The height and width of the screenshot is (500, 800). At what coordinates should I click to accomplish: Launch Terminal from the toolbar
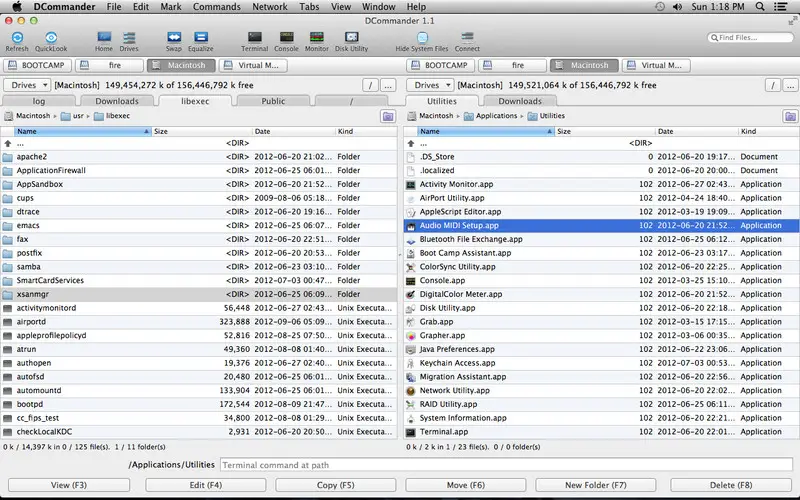pos(255,37)
